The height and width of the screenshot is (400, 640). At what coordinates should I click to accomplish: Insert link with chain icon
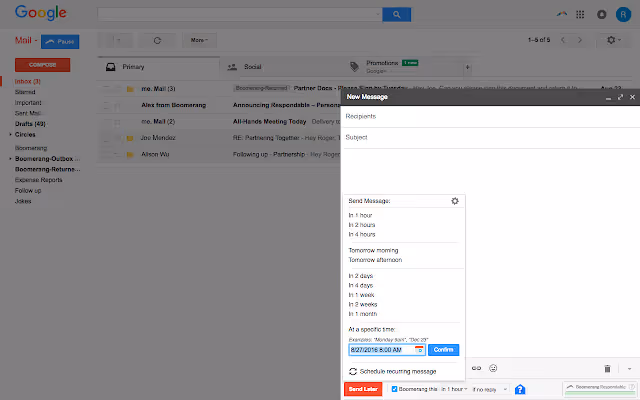coord(476,368)
